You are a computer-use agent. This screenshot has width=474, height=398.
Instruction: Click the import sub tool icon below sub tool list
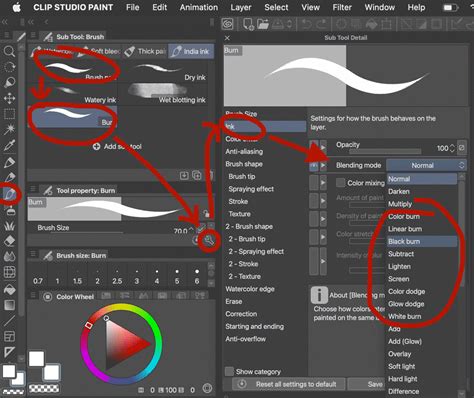click(184, 175)
